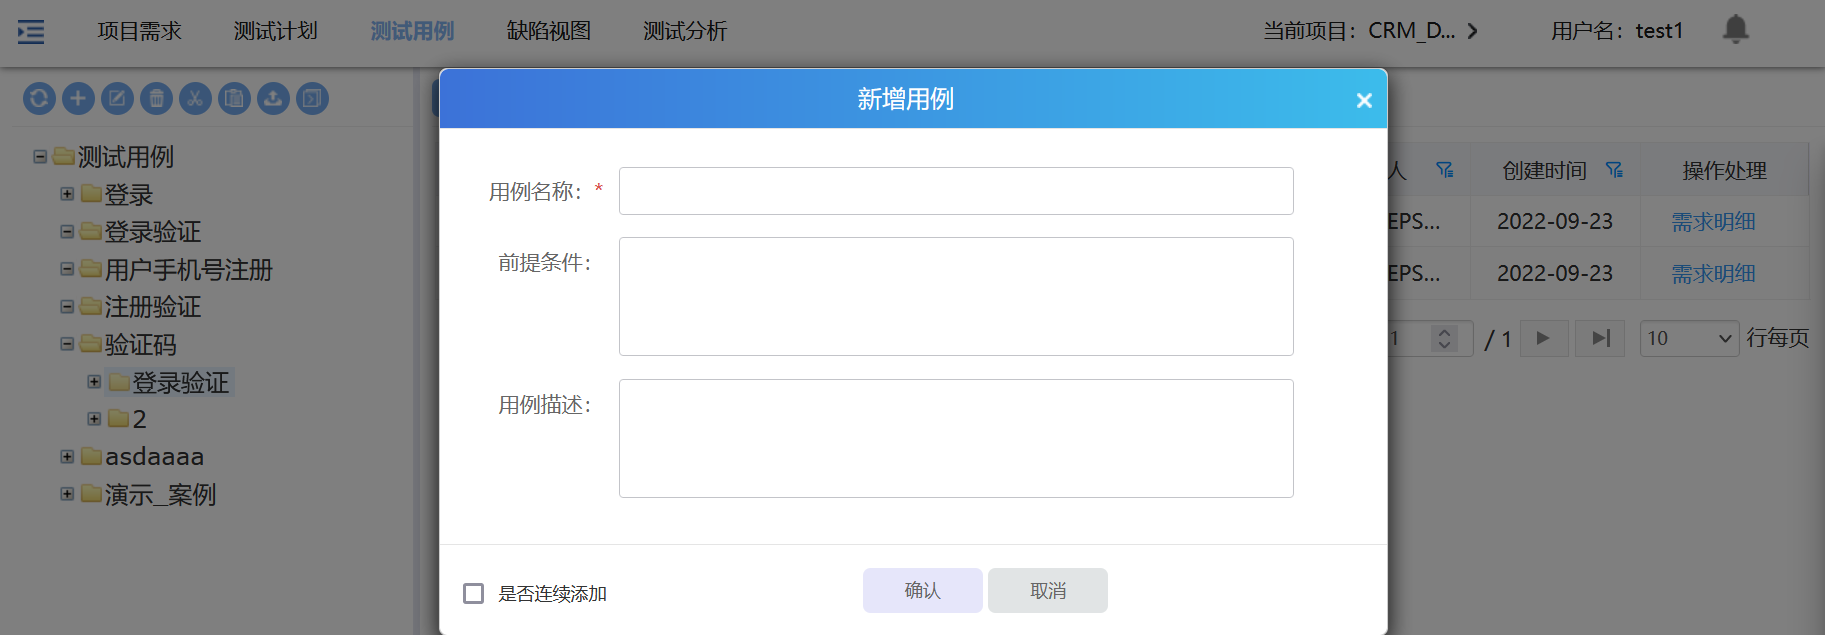Open 需求明细 link in first row

point(1714,222)
